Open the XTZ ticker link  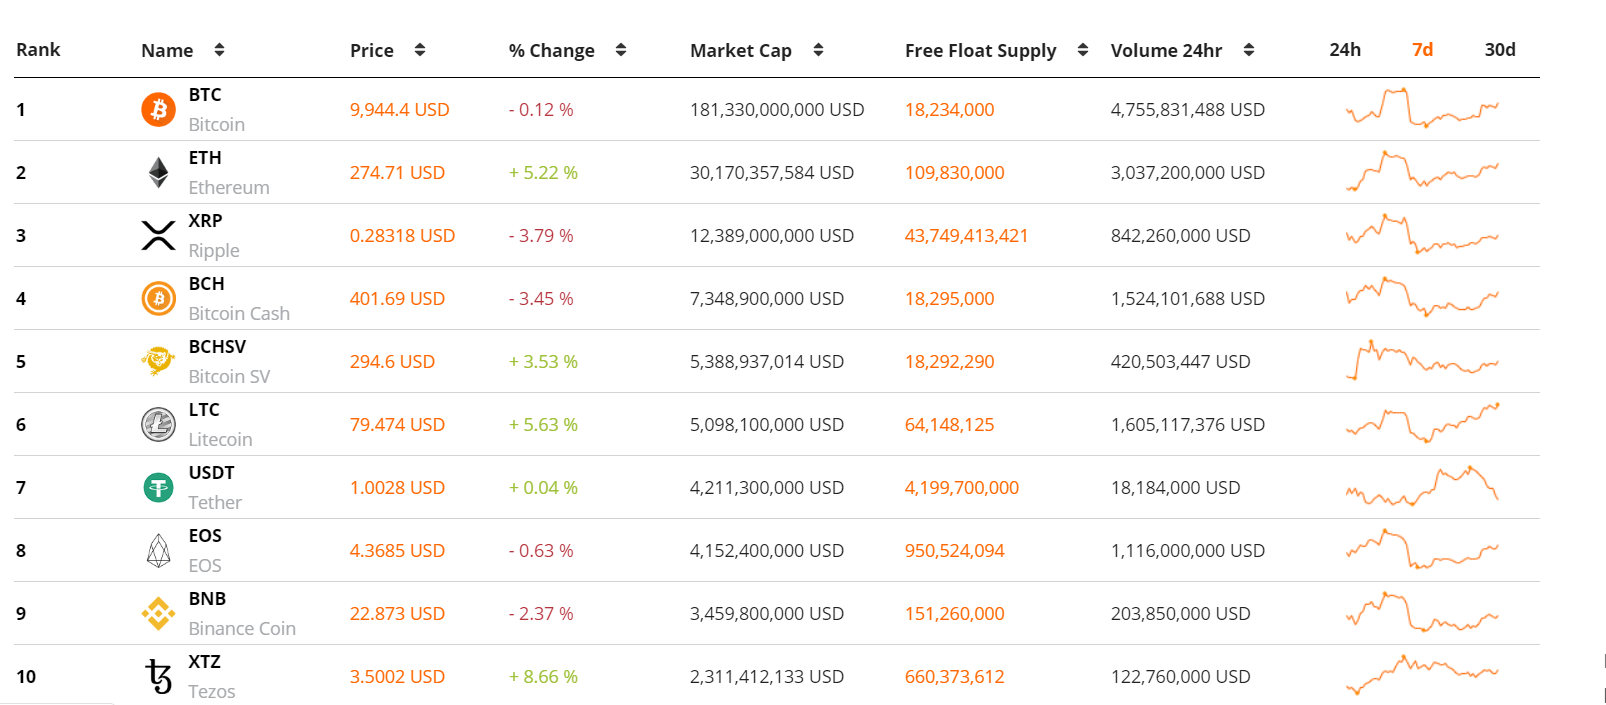pos(205,662)
